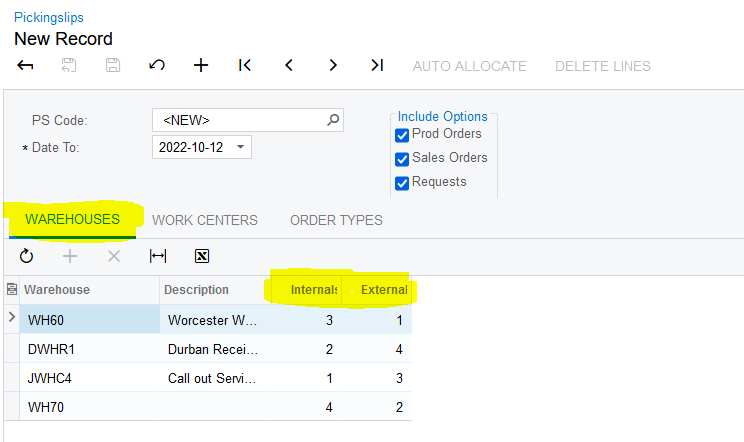Switch to the Work Centers tab
744x442 pixels.
[x=204, y=220]
